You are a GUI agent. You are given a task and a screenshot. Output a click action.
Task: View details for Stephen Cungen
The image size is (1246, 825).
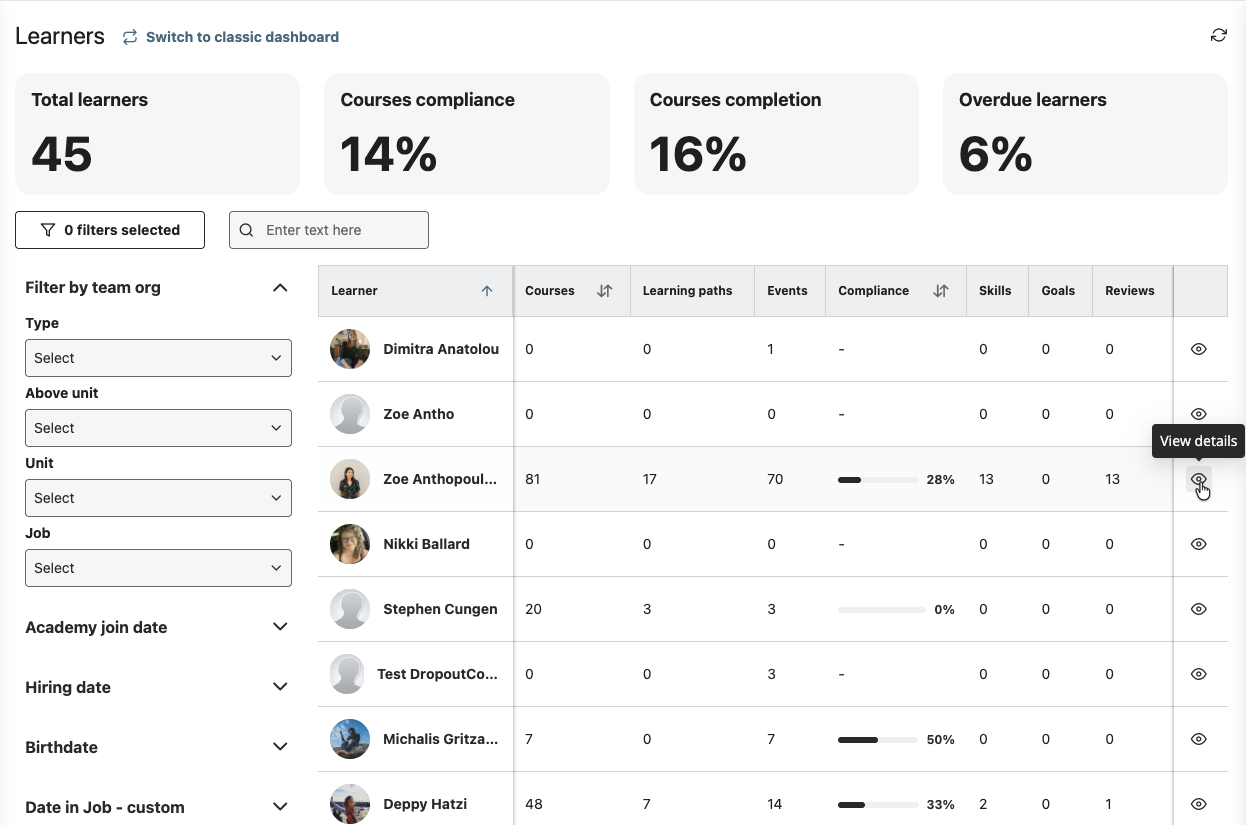pos(1198,609)
